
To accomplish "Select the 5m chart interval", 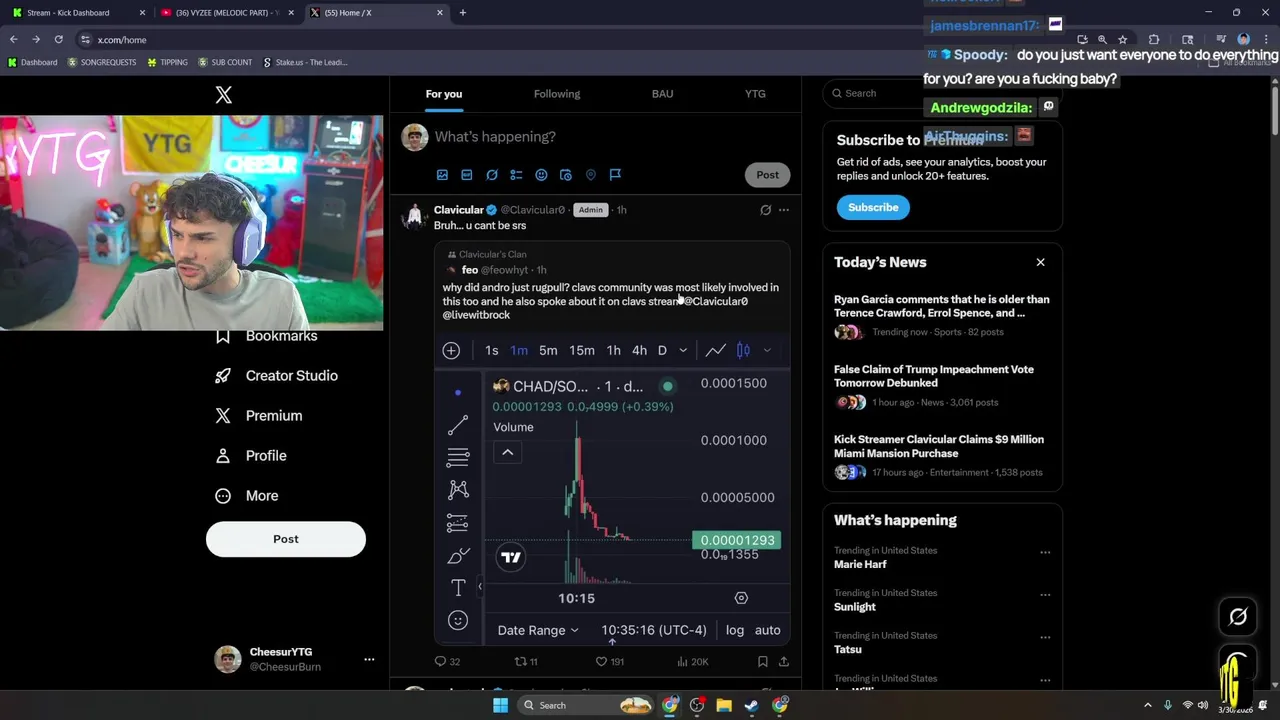I will tap(548, 350).
